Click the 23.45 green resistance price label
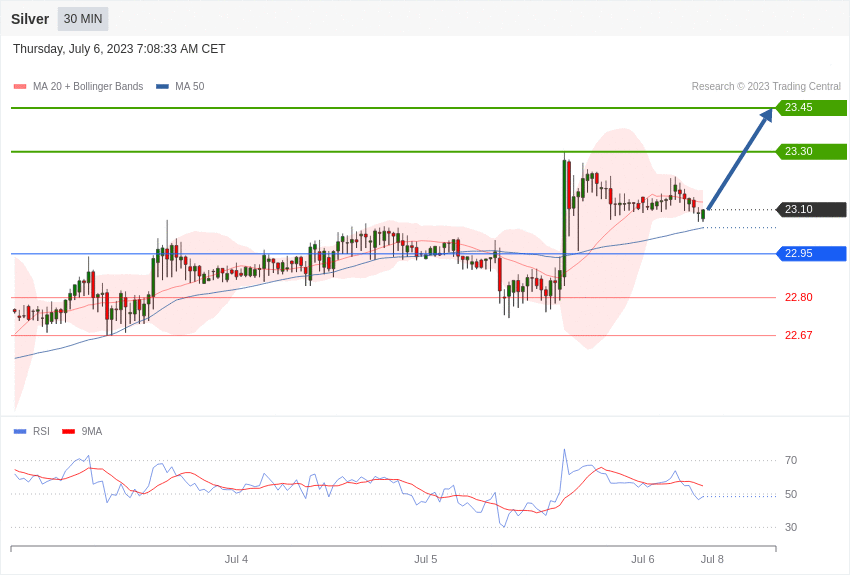The height and width of the screenshot is (576, 850). click(x=812, y=108)
